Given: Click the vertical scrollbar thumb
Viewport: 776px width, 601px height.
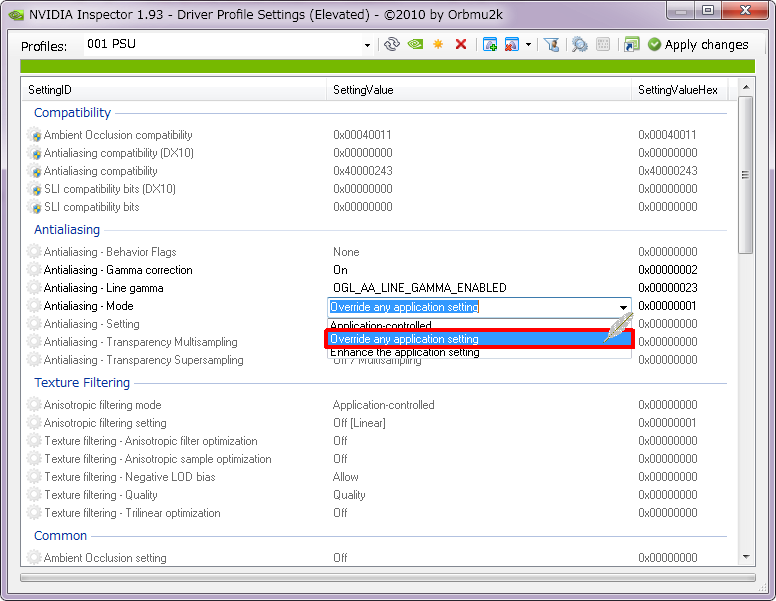Looking at the screenshot, I should (746, 175).
